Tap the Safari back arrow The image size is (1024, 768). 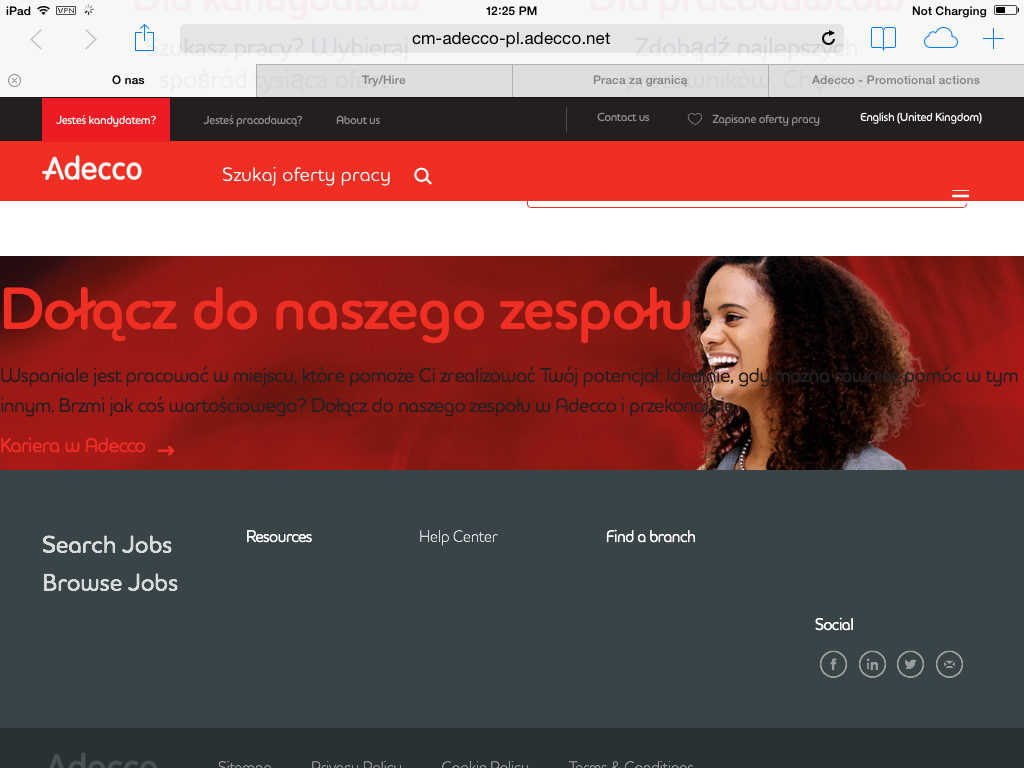[x=37, y=39]
